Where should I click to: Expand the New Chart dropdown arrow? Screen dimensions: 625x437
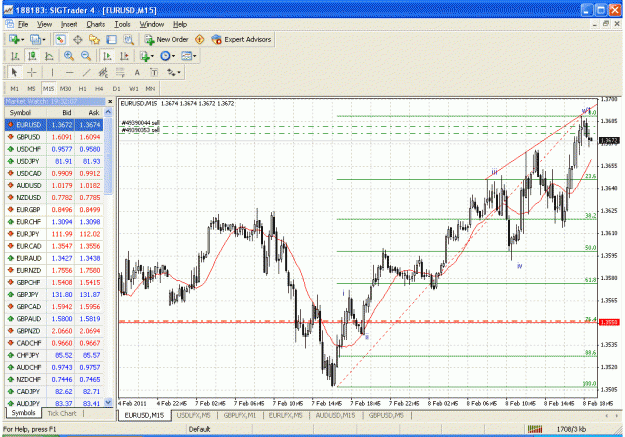[23, 40]
